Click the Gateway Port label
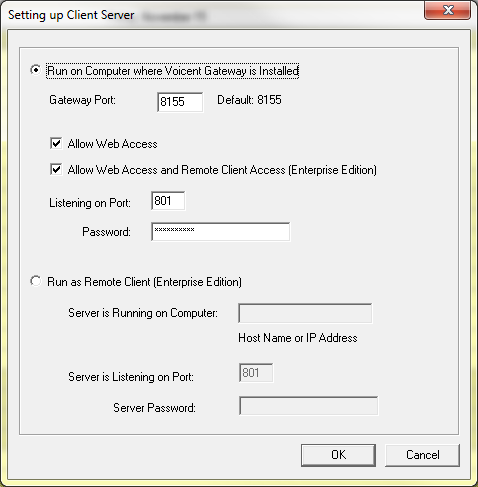478x487 pixels. [82, 100]
